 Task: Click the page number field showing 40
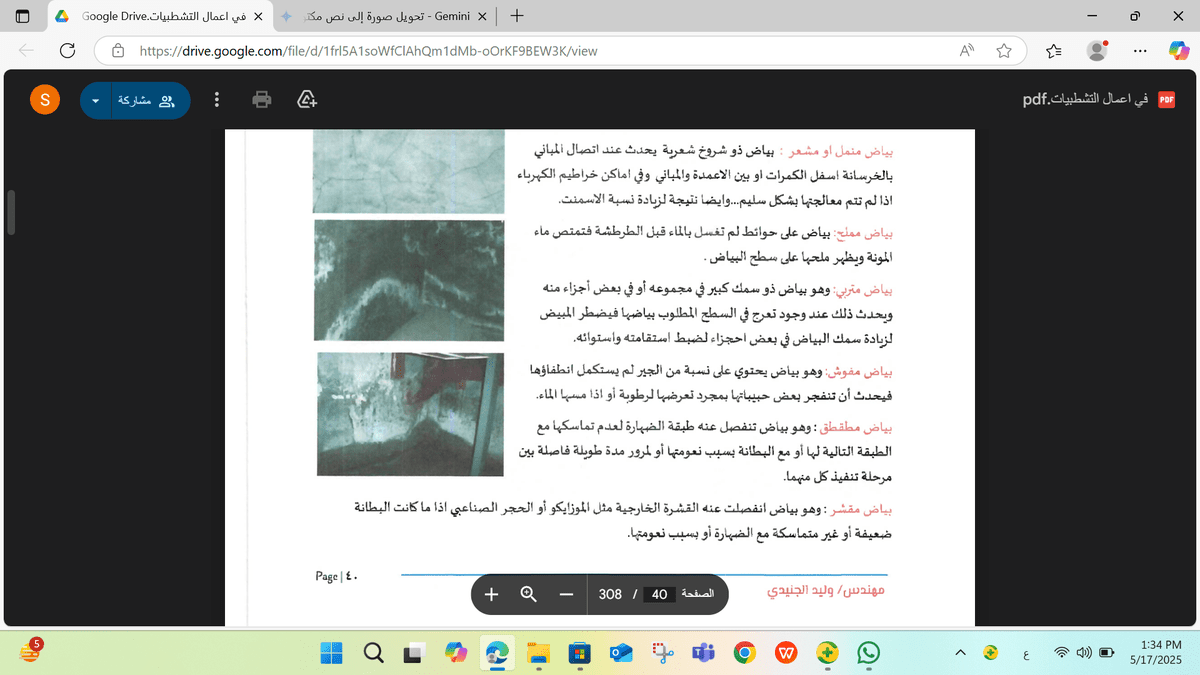click(659, 594)
